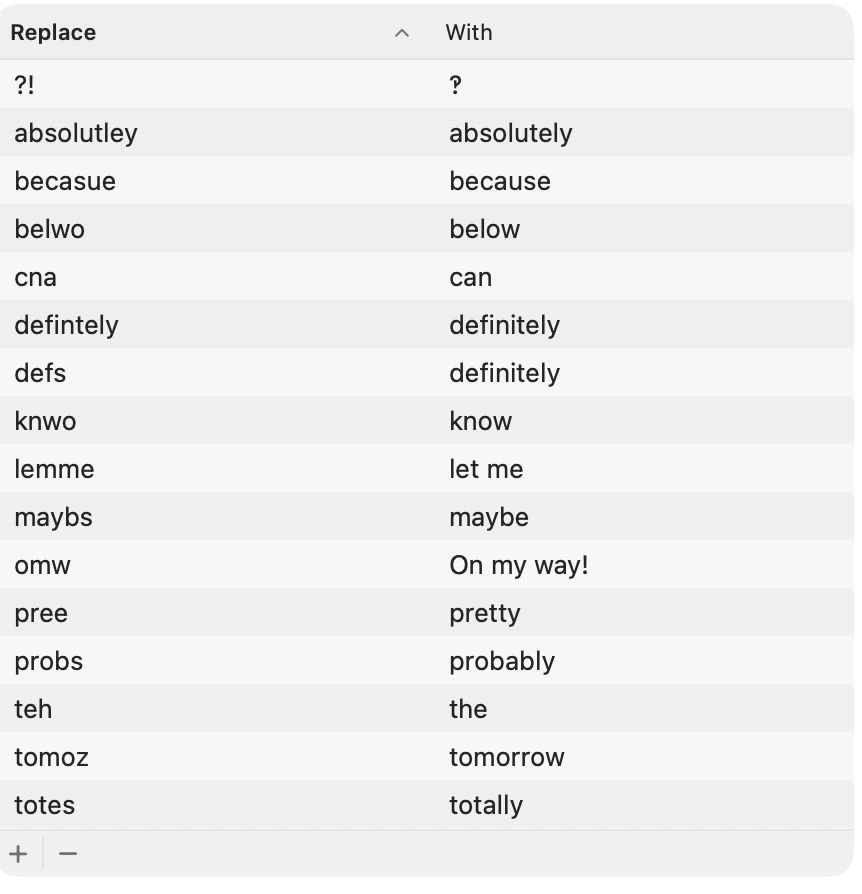Click the remove (−) button below the table
Image resolution: width=862 pixels, height=894 pixels.
(x=68, y=854)
